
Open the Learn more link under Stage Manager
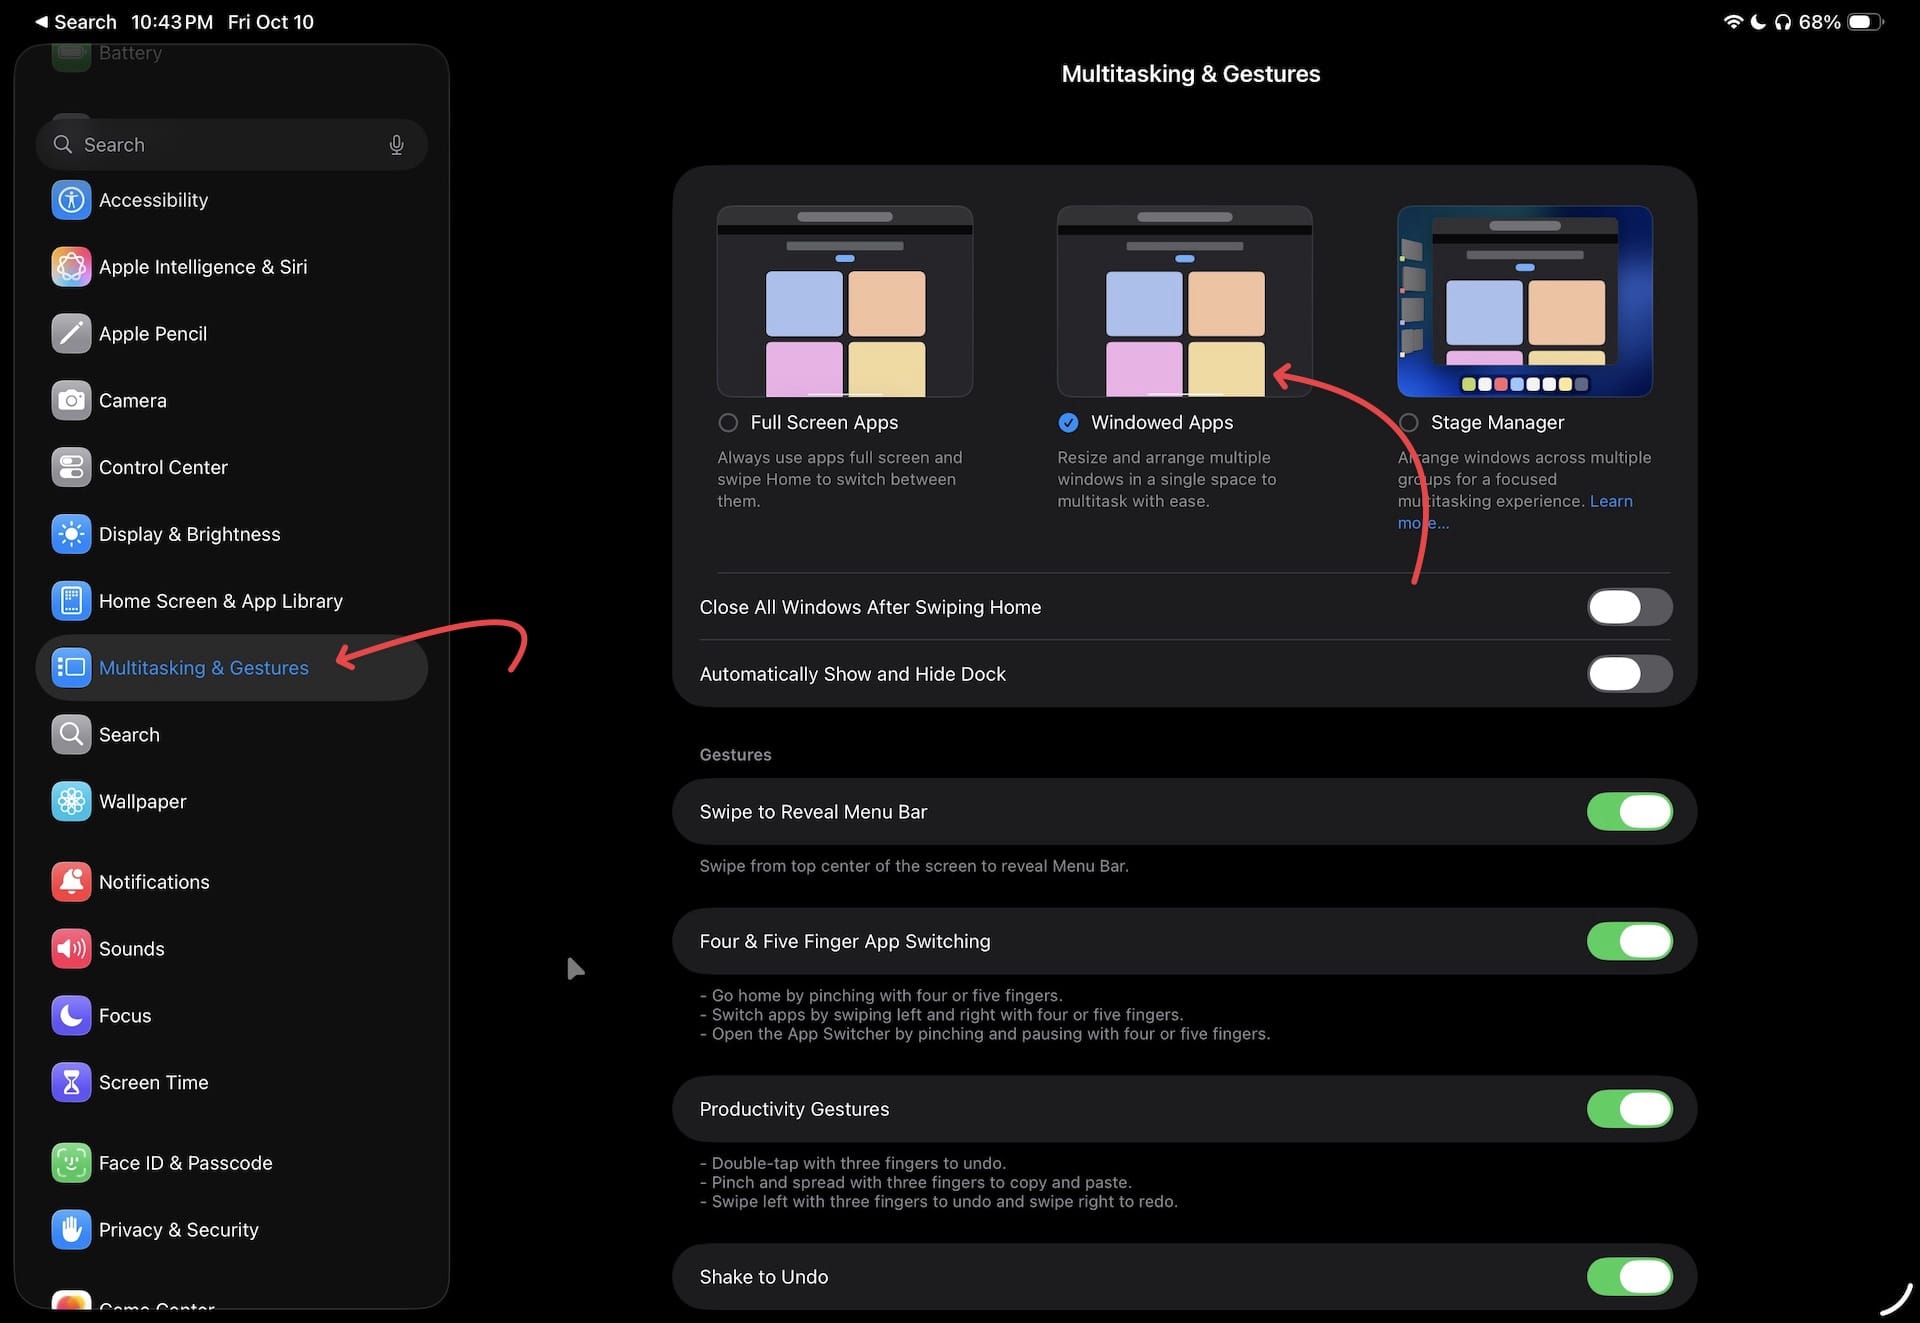coord(1610,501)
